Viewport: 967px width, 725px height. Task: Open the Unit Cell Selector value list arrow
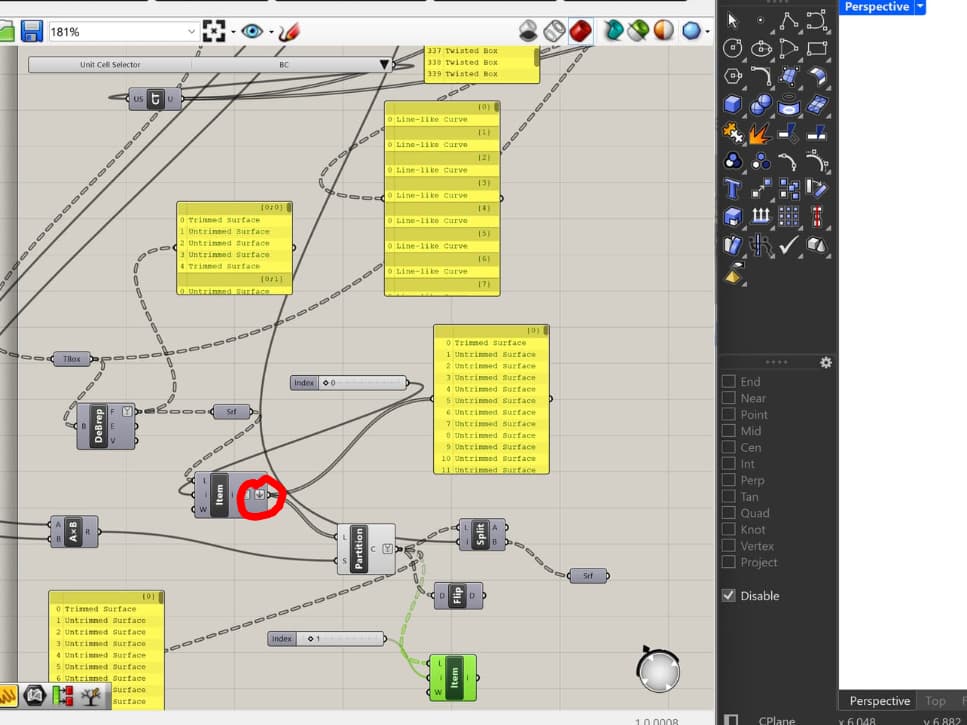click(384, 64)
